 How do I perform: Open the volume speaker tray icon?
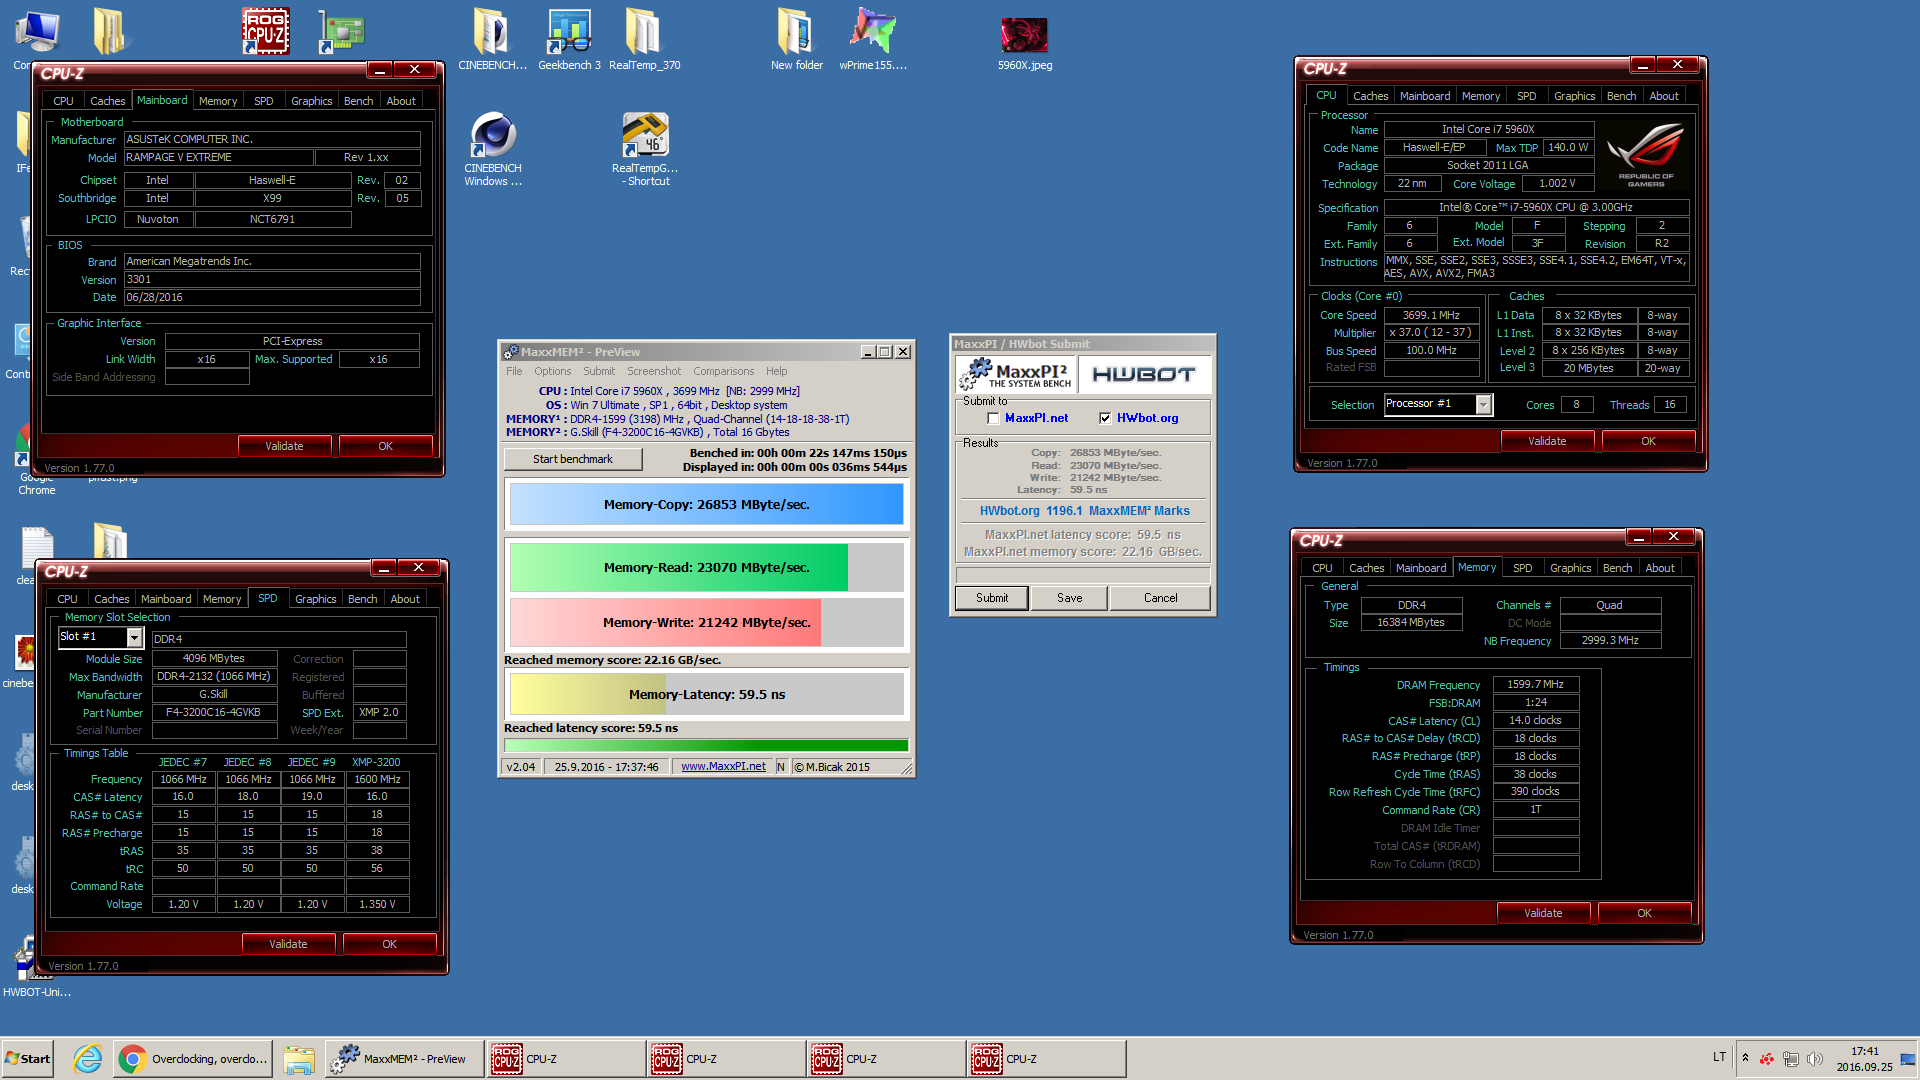point(1815,1058)
